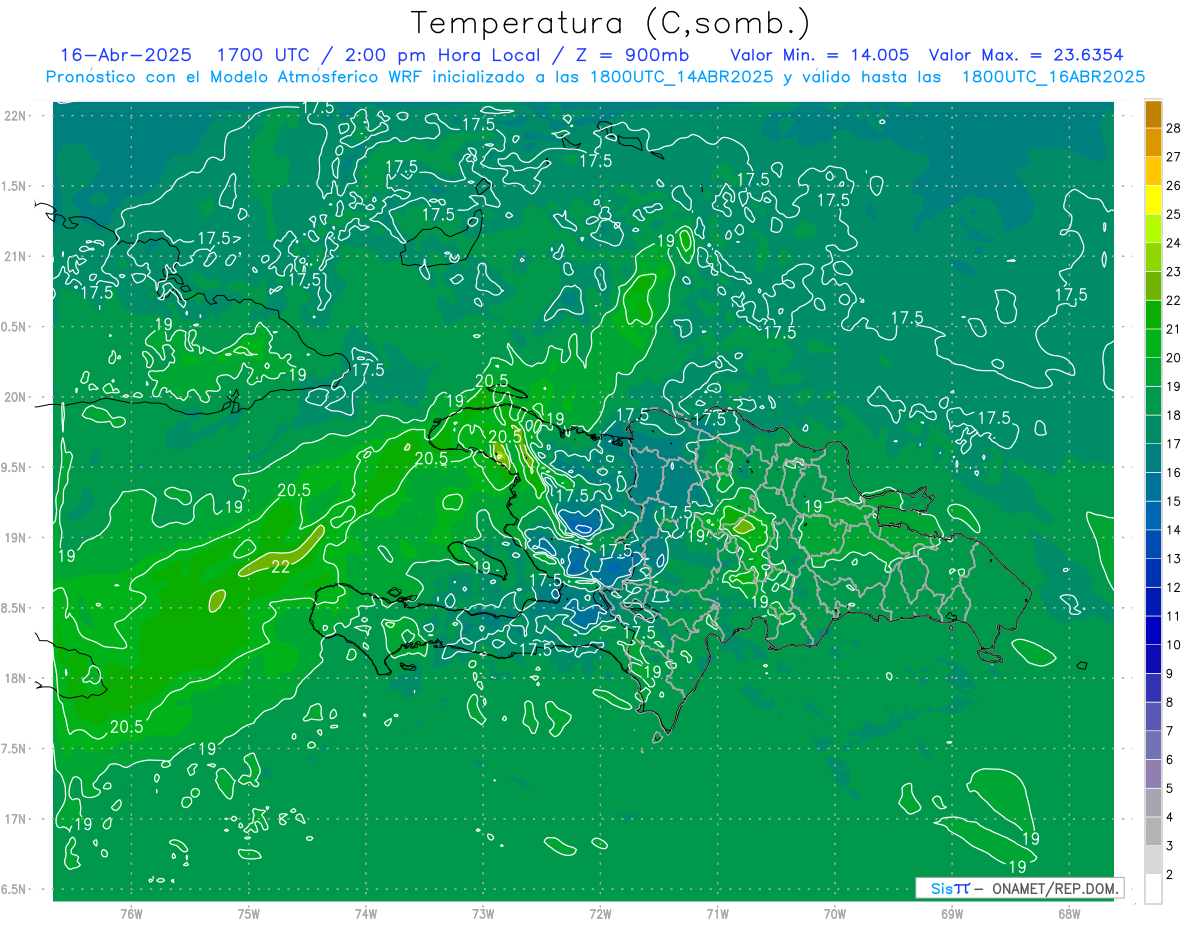Click the '1700 UTC' time text
Screen dimensions: 1200x927
264,55
